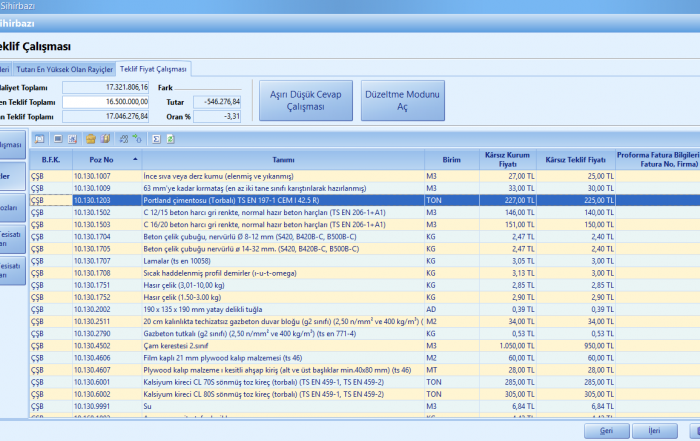Viewport: 700px width, 441px height.
Task: Click the Geri button
Action: pos(606,430)
